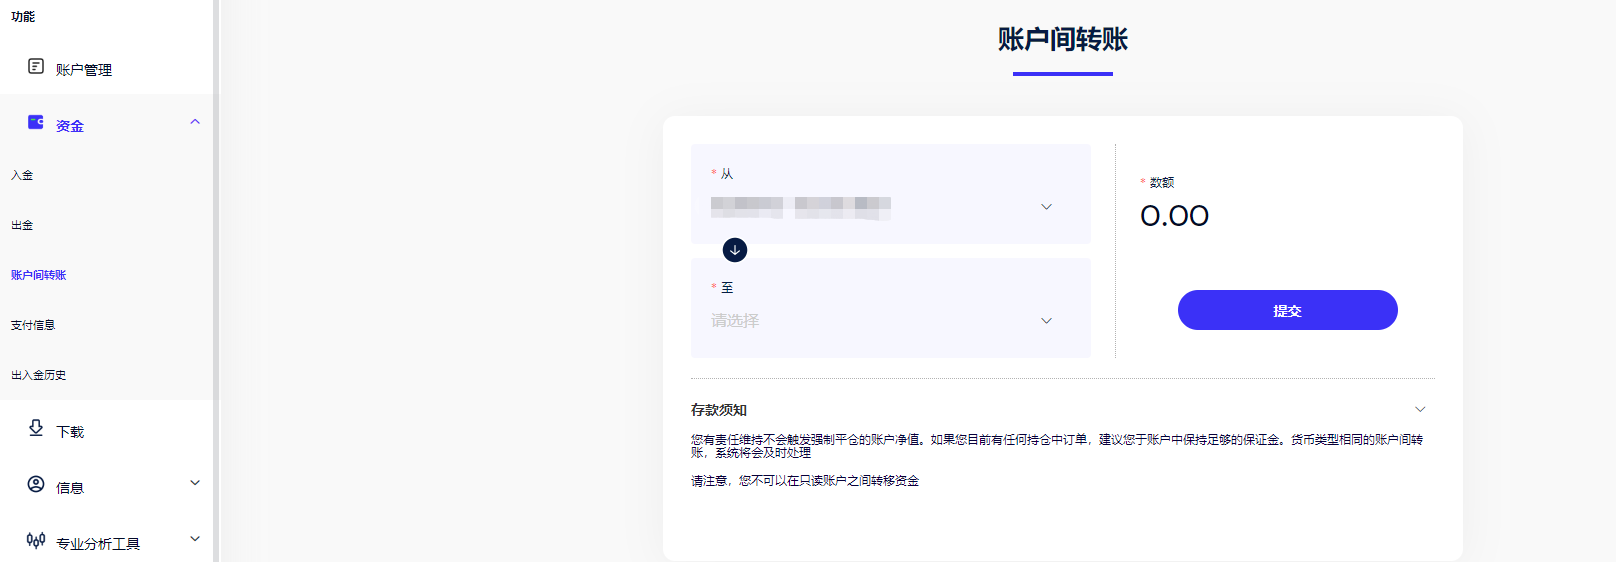The height and width of the screenshot is (562, 1616).
Task: Open 出入金历史 transaction history
Action: pyautogui.click(x=39, y=375)
